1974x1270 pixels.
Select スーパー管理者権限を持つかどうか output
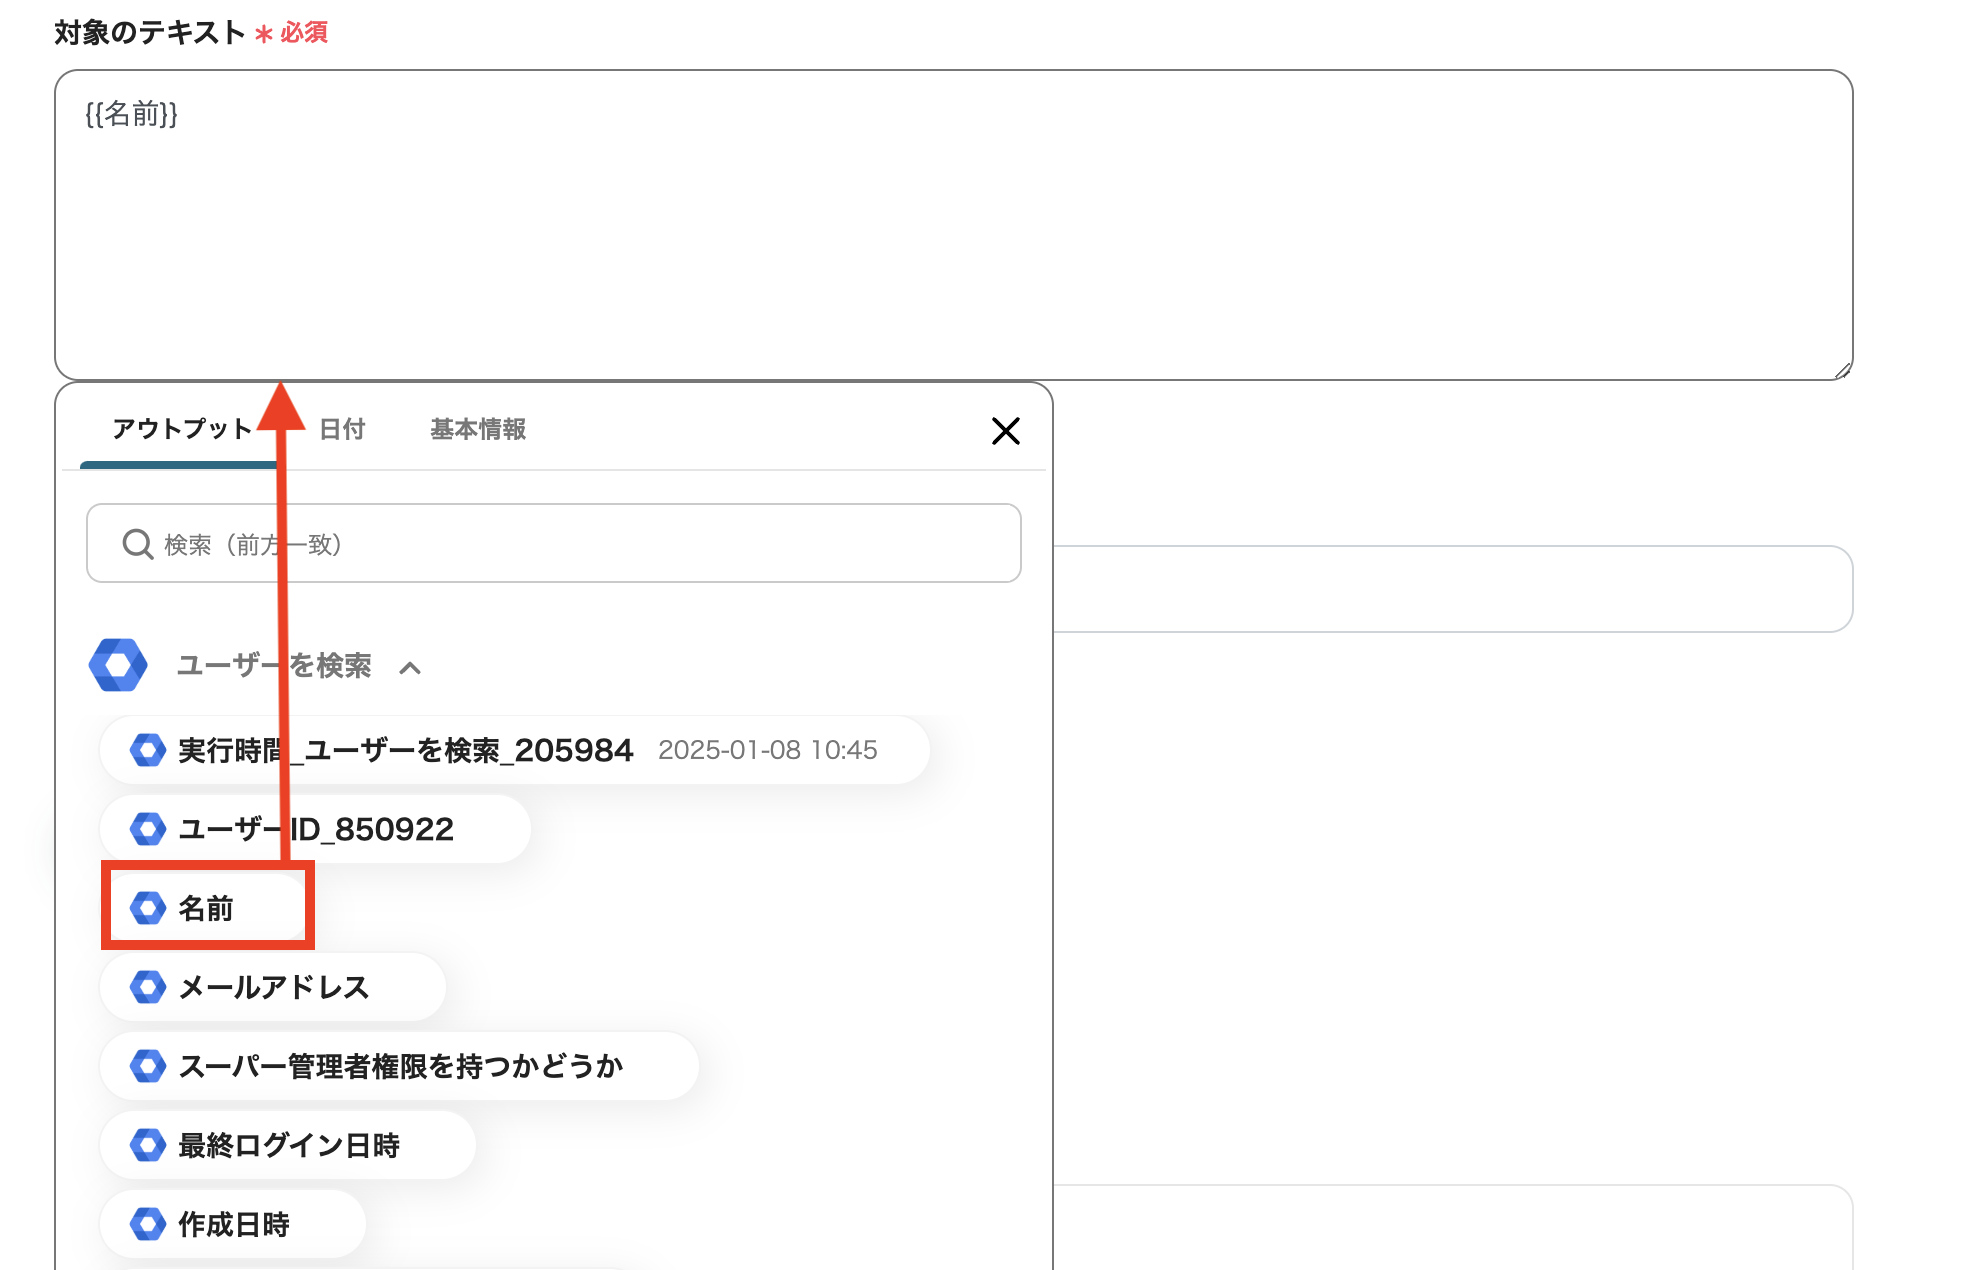(x=400, y=1066)
